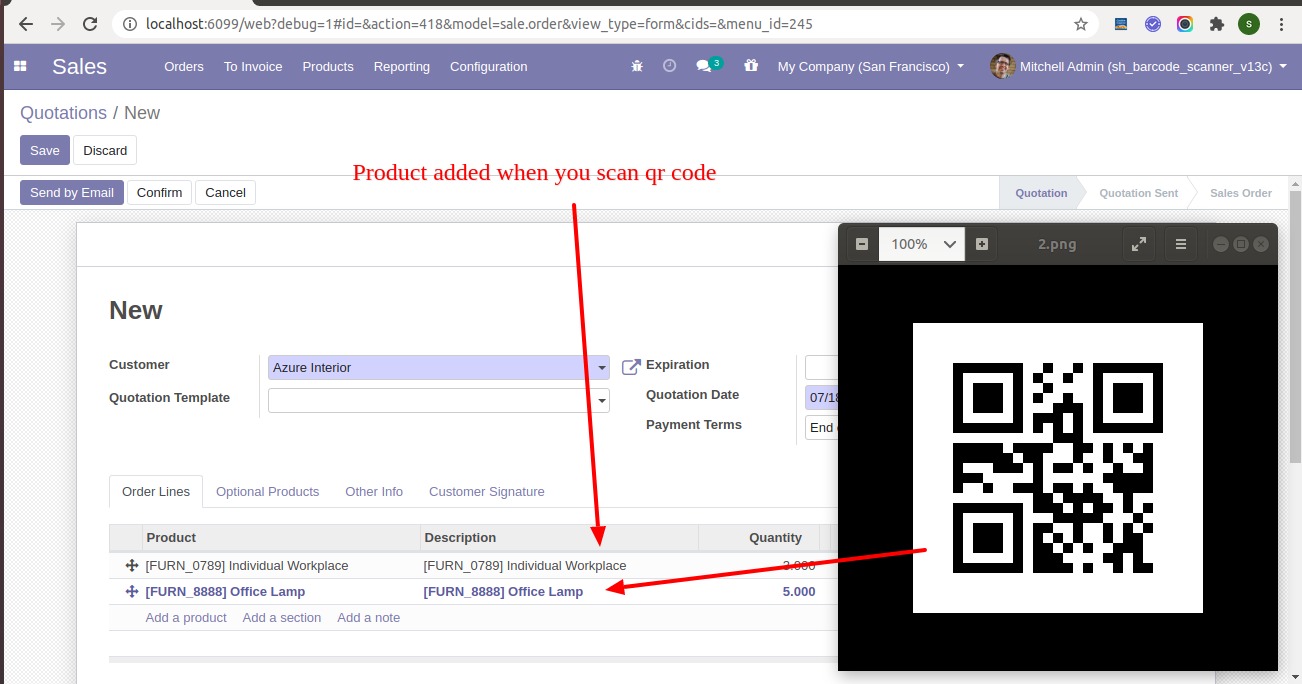Click Add a note link
1302x684 pixels.
(x=369, y=617)
